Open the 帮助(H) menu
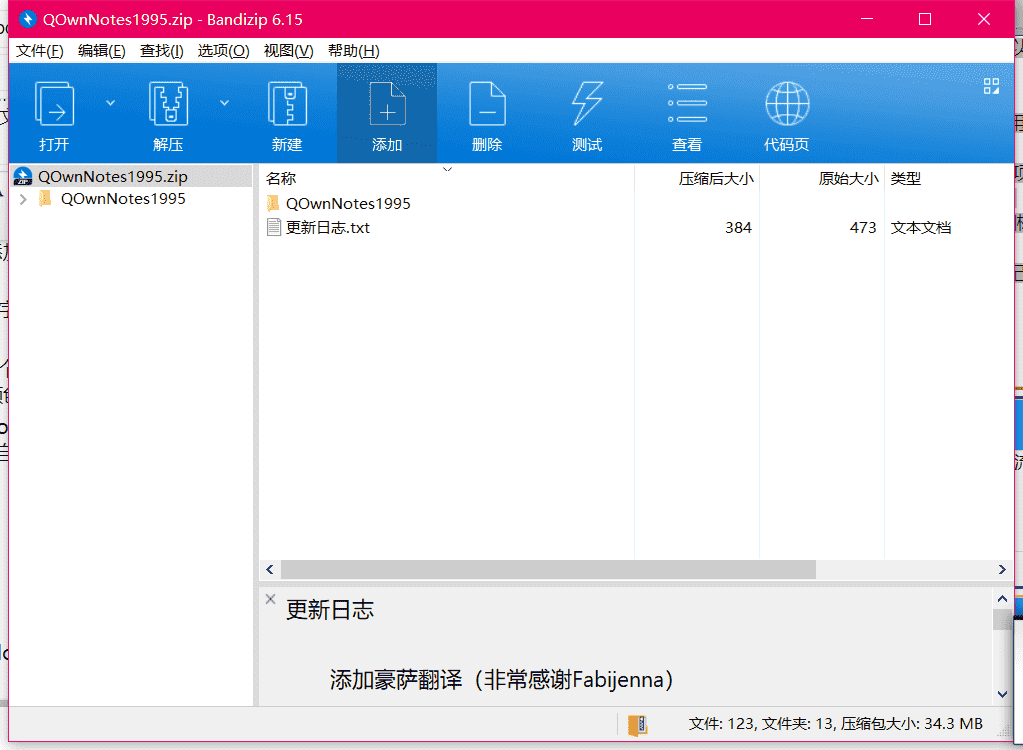 353,51
